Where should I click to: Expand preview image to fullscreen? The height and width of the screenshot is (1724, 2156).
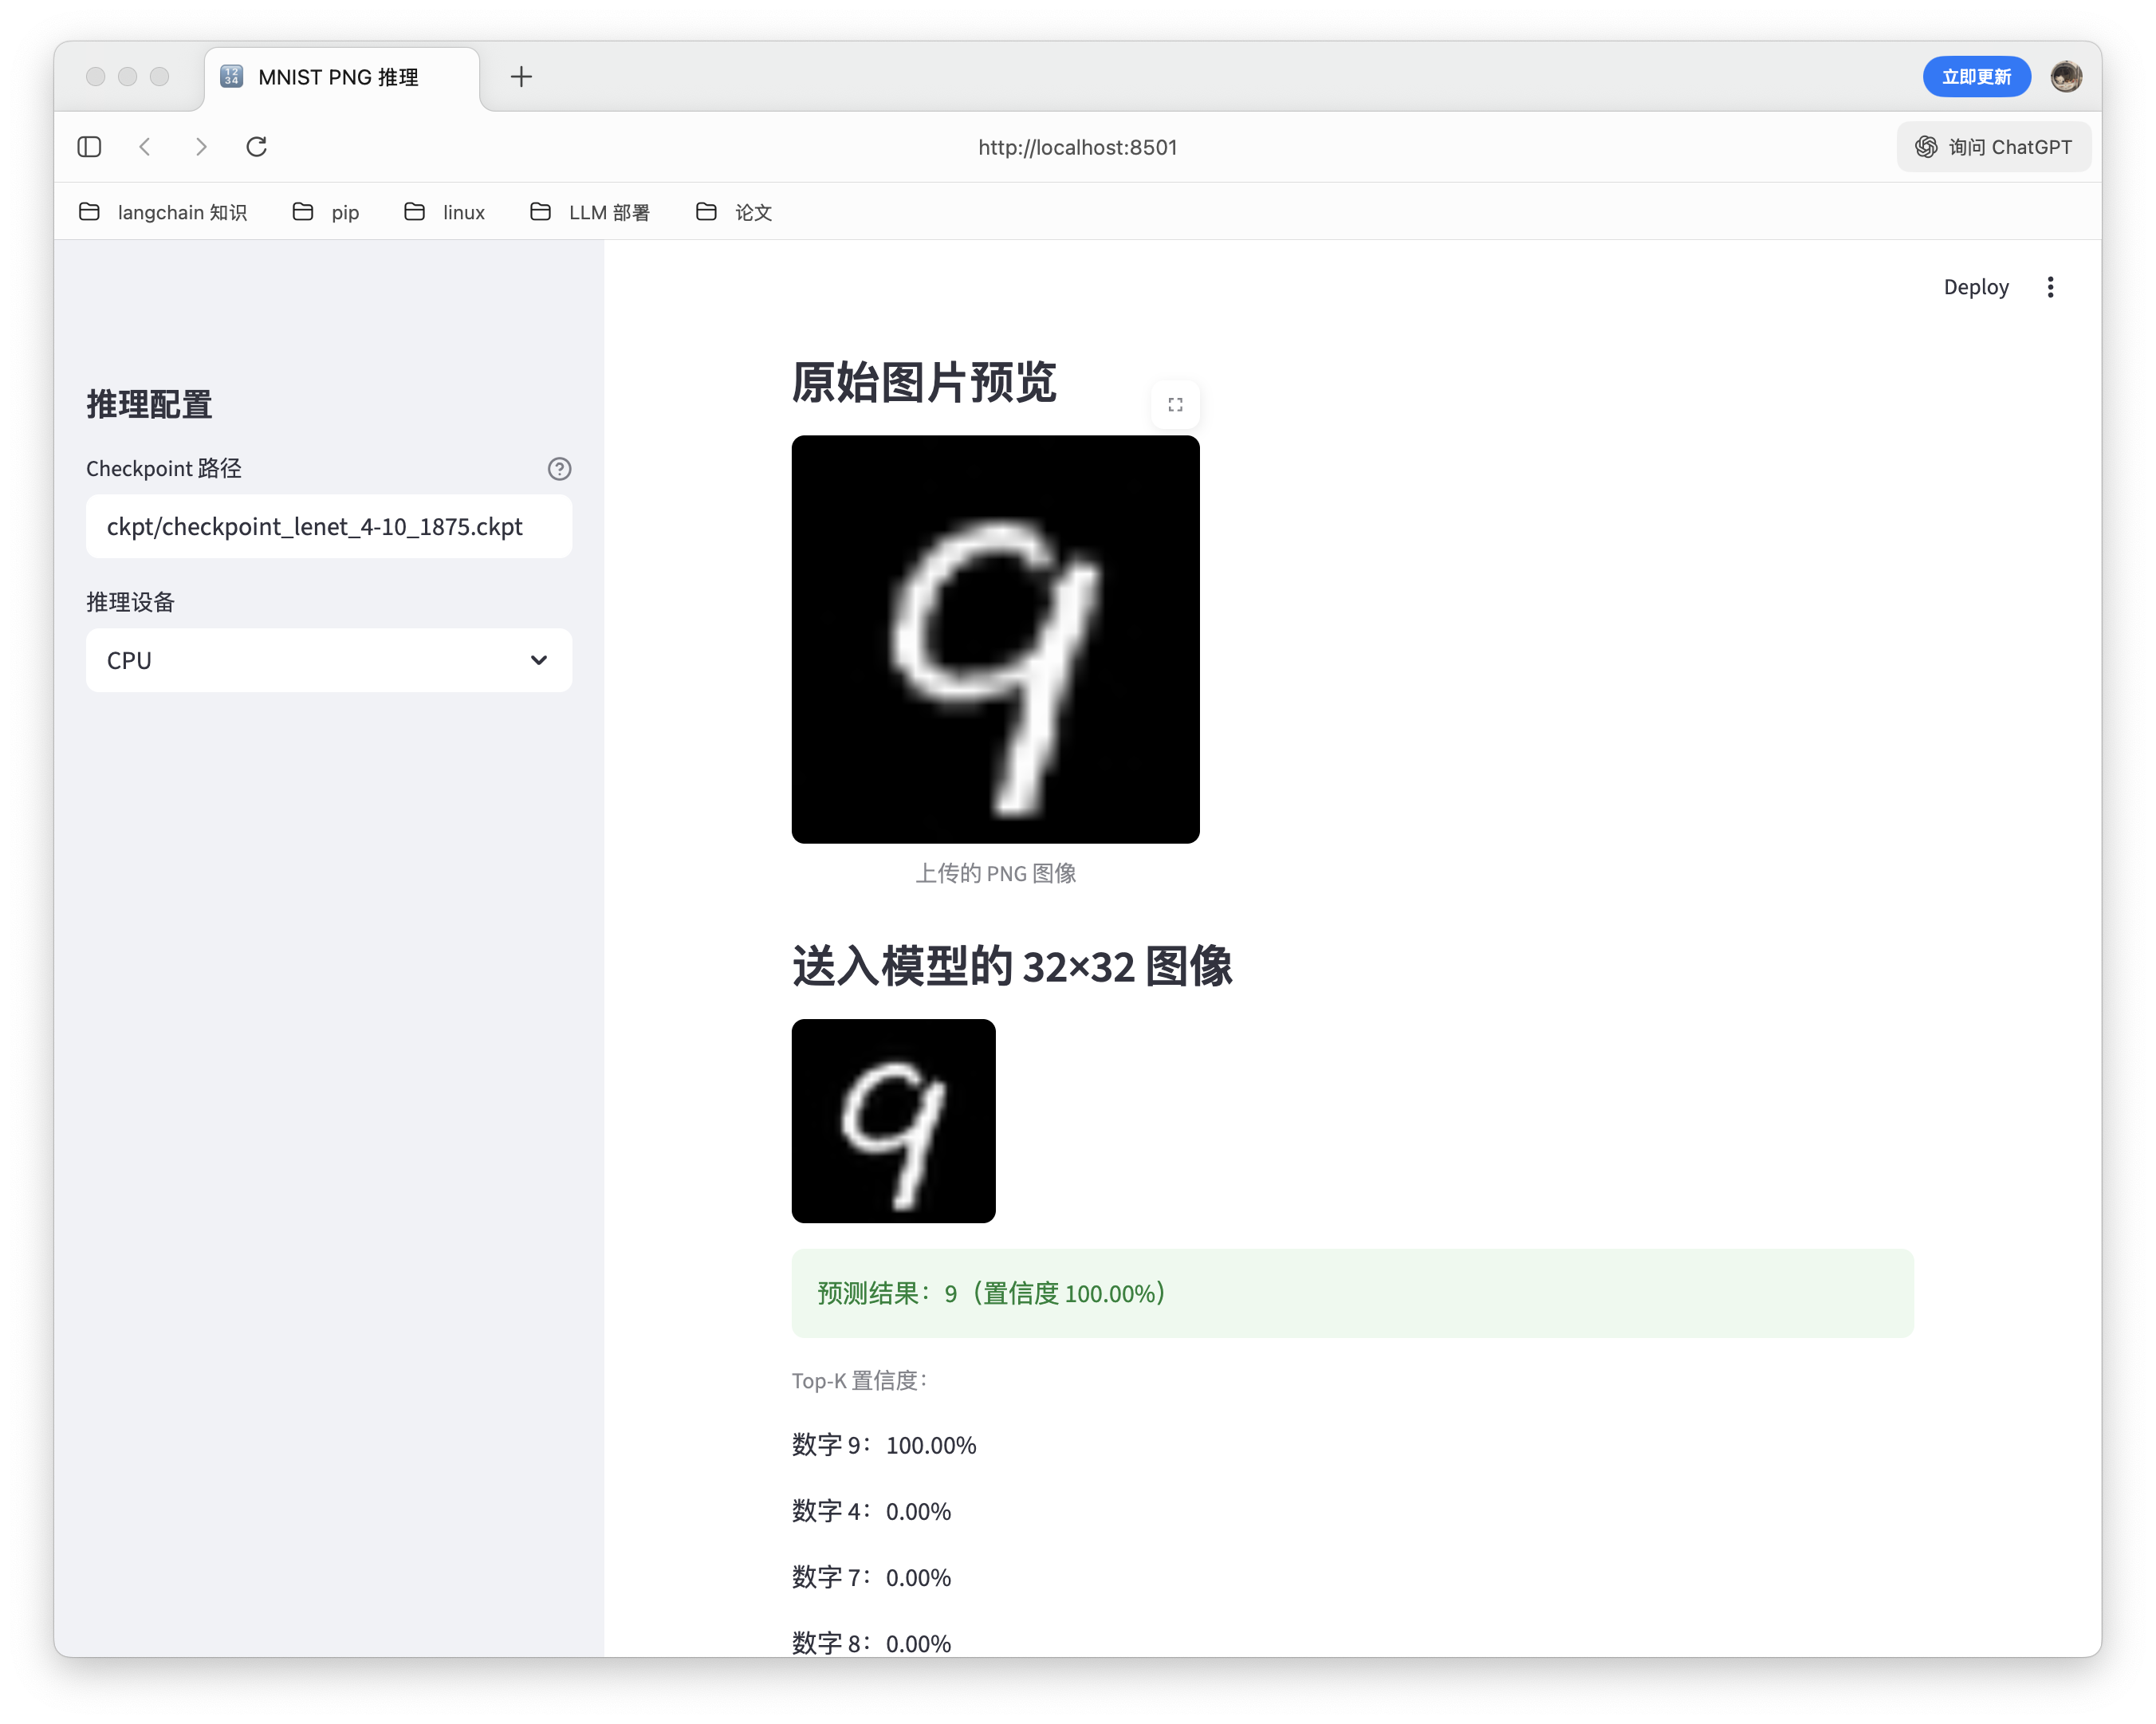click(1175, 405)
